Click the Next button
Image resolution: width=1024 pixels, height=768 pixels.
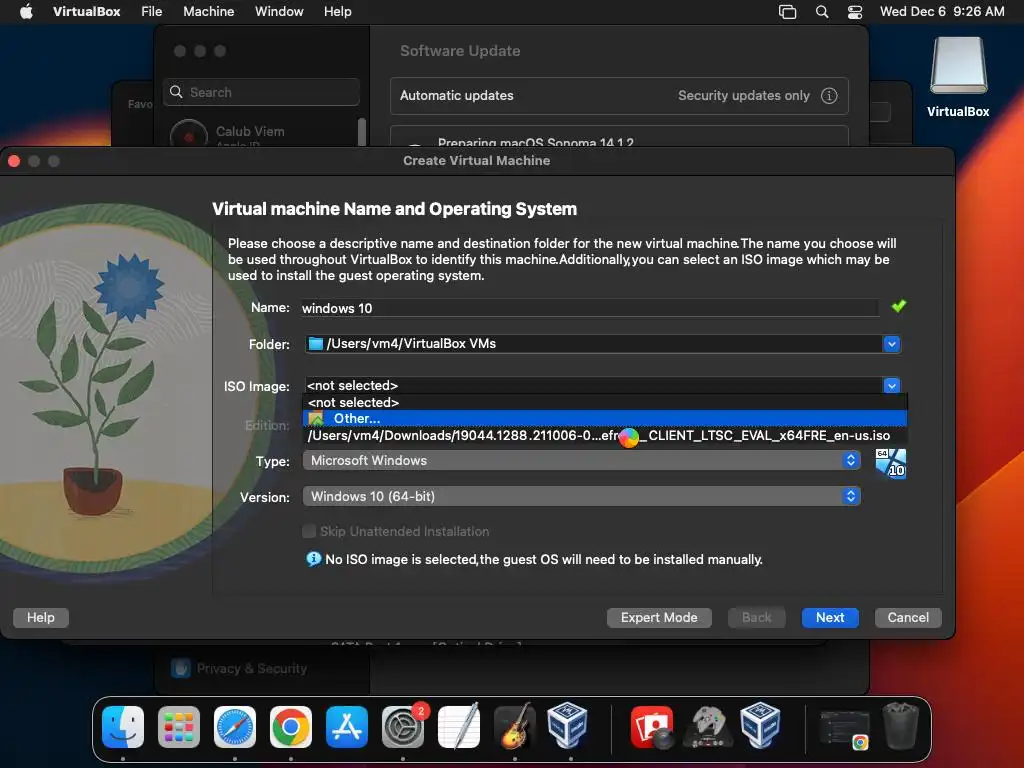pos(830,617)
